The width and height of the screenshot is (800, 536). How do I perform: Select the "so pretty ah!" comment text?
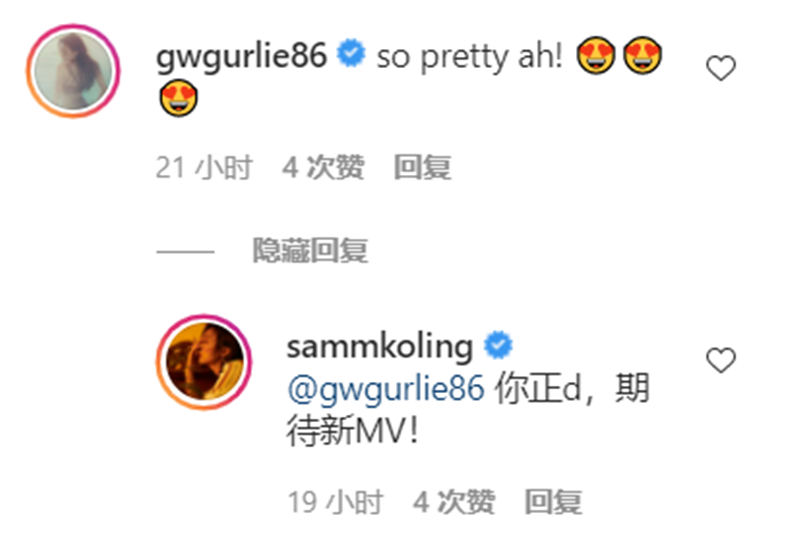point(470,56)
